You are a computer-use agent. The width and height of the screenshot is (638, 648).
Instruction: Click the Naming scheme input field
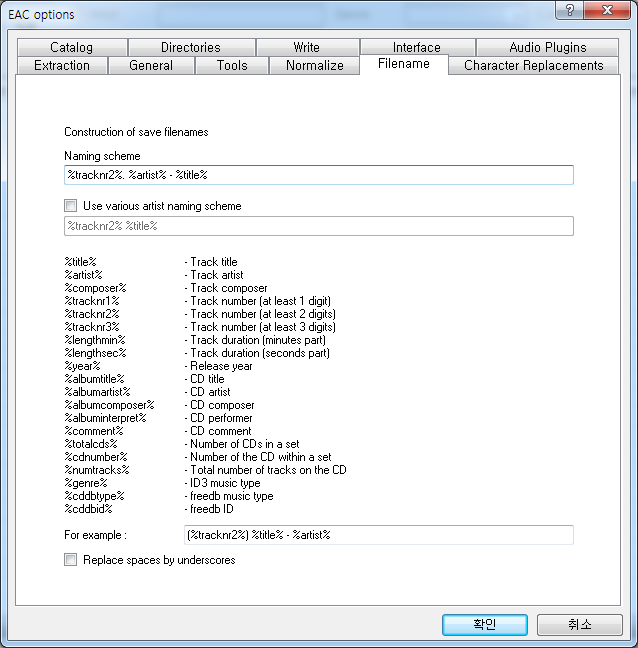tap(319, 175)
